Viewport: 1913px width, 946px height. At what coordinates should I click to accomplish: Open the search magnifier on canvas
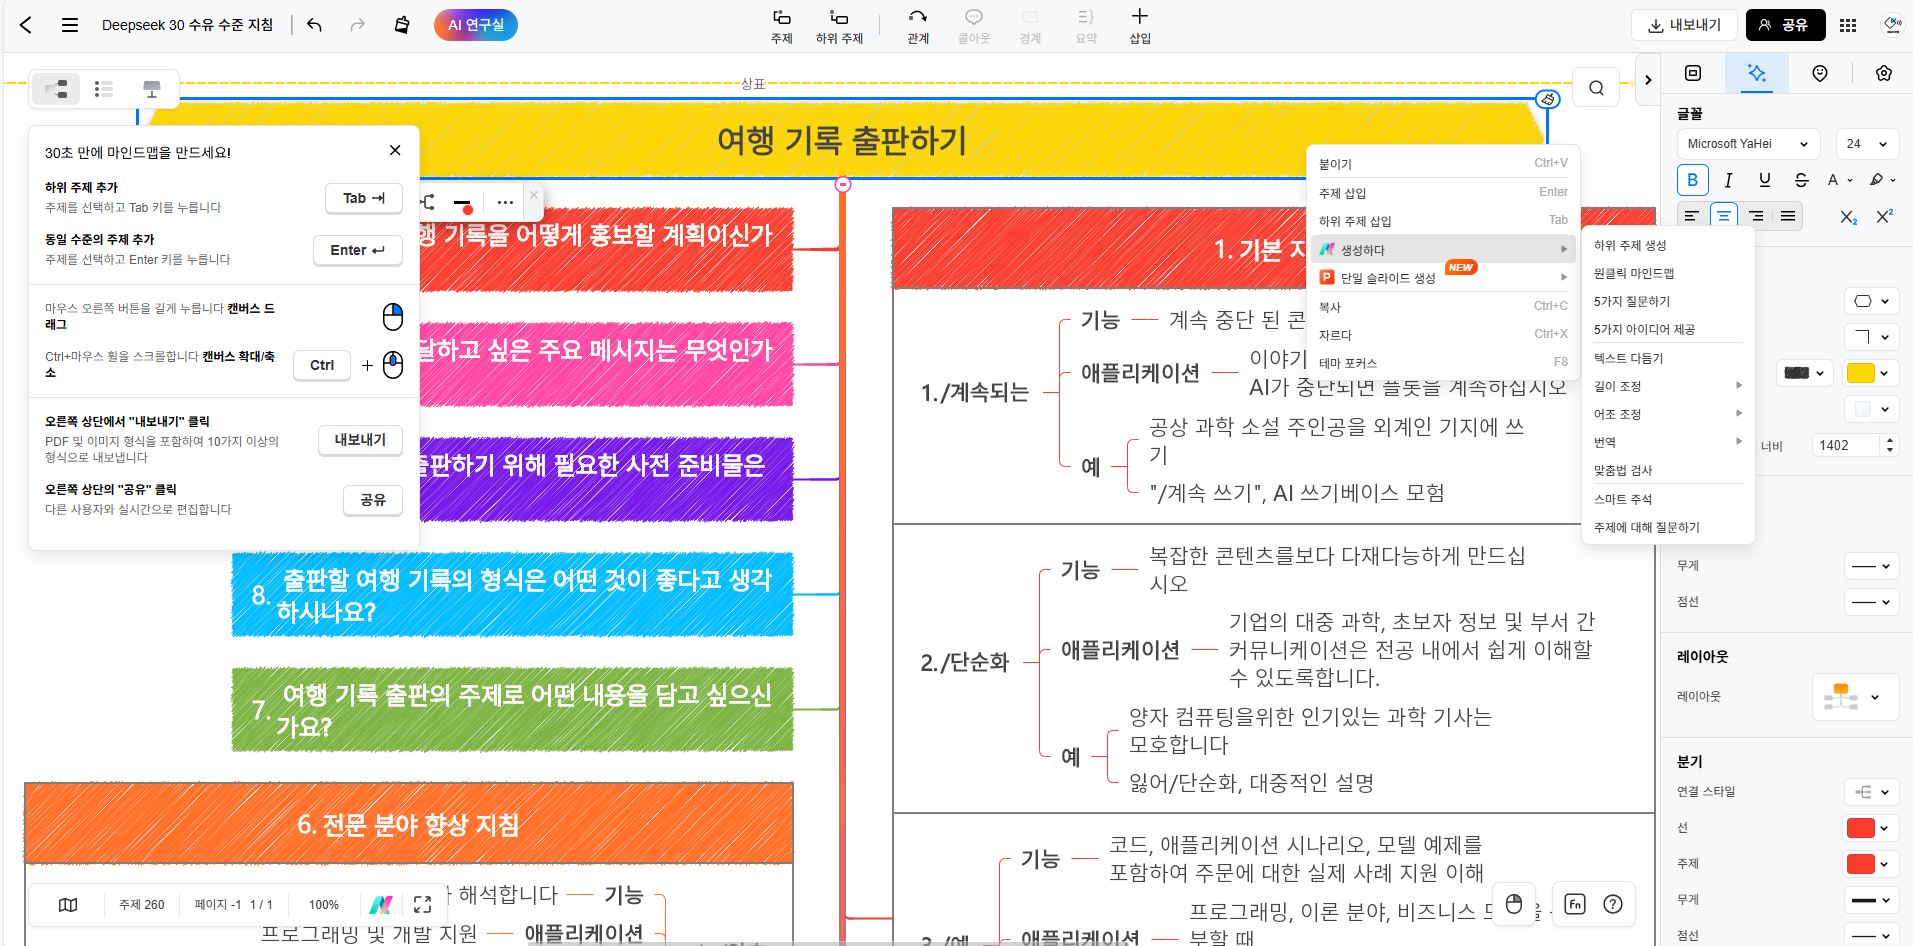tap(1596, 88)
